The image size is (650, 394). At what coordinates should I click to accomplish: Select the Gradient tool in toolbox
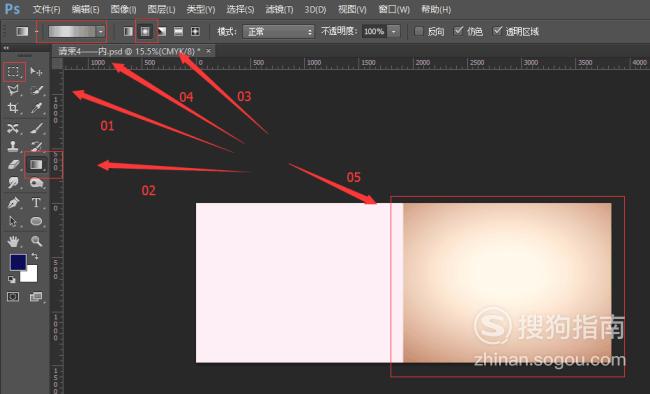pyautogui.click(x=36, y=165)
